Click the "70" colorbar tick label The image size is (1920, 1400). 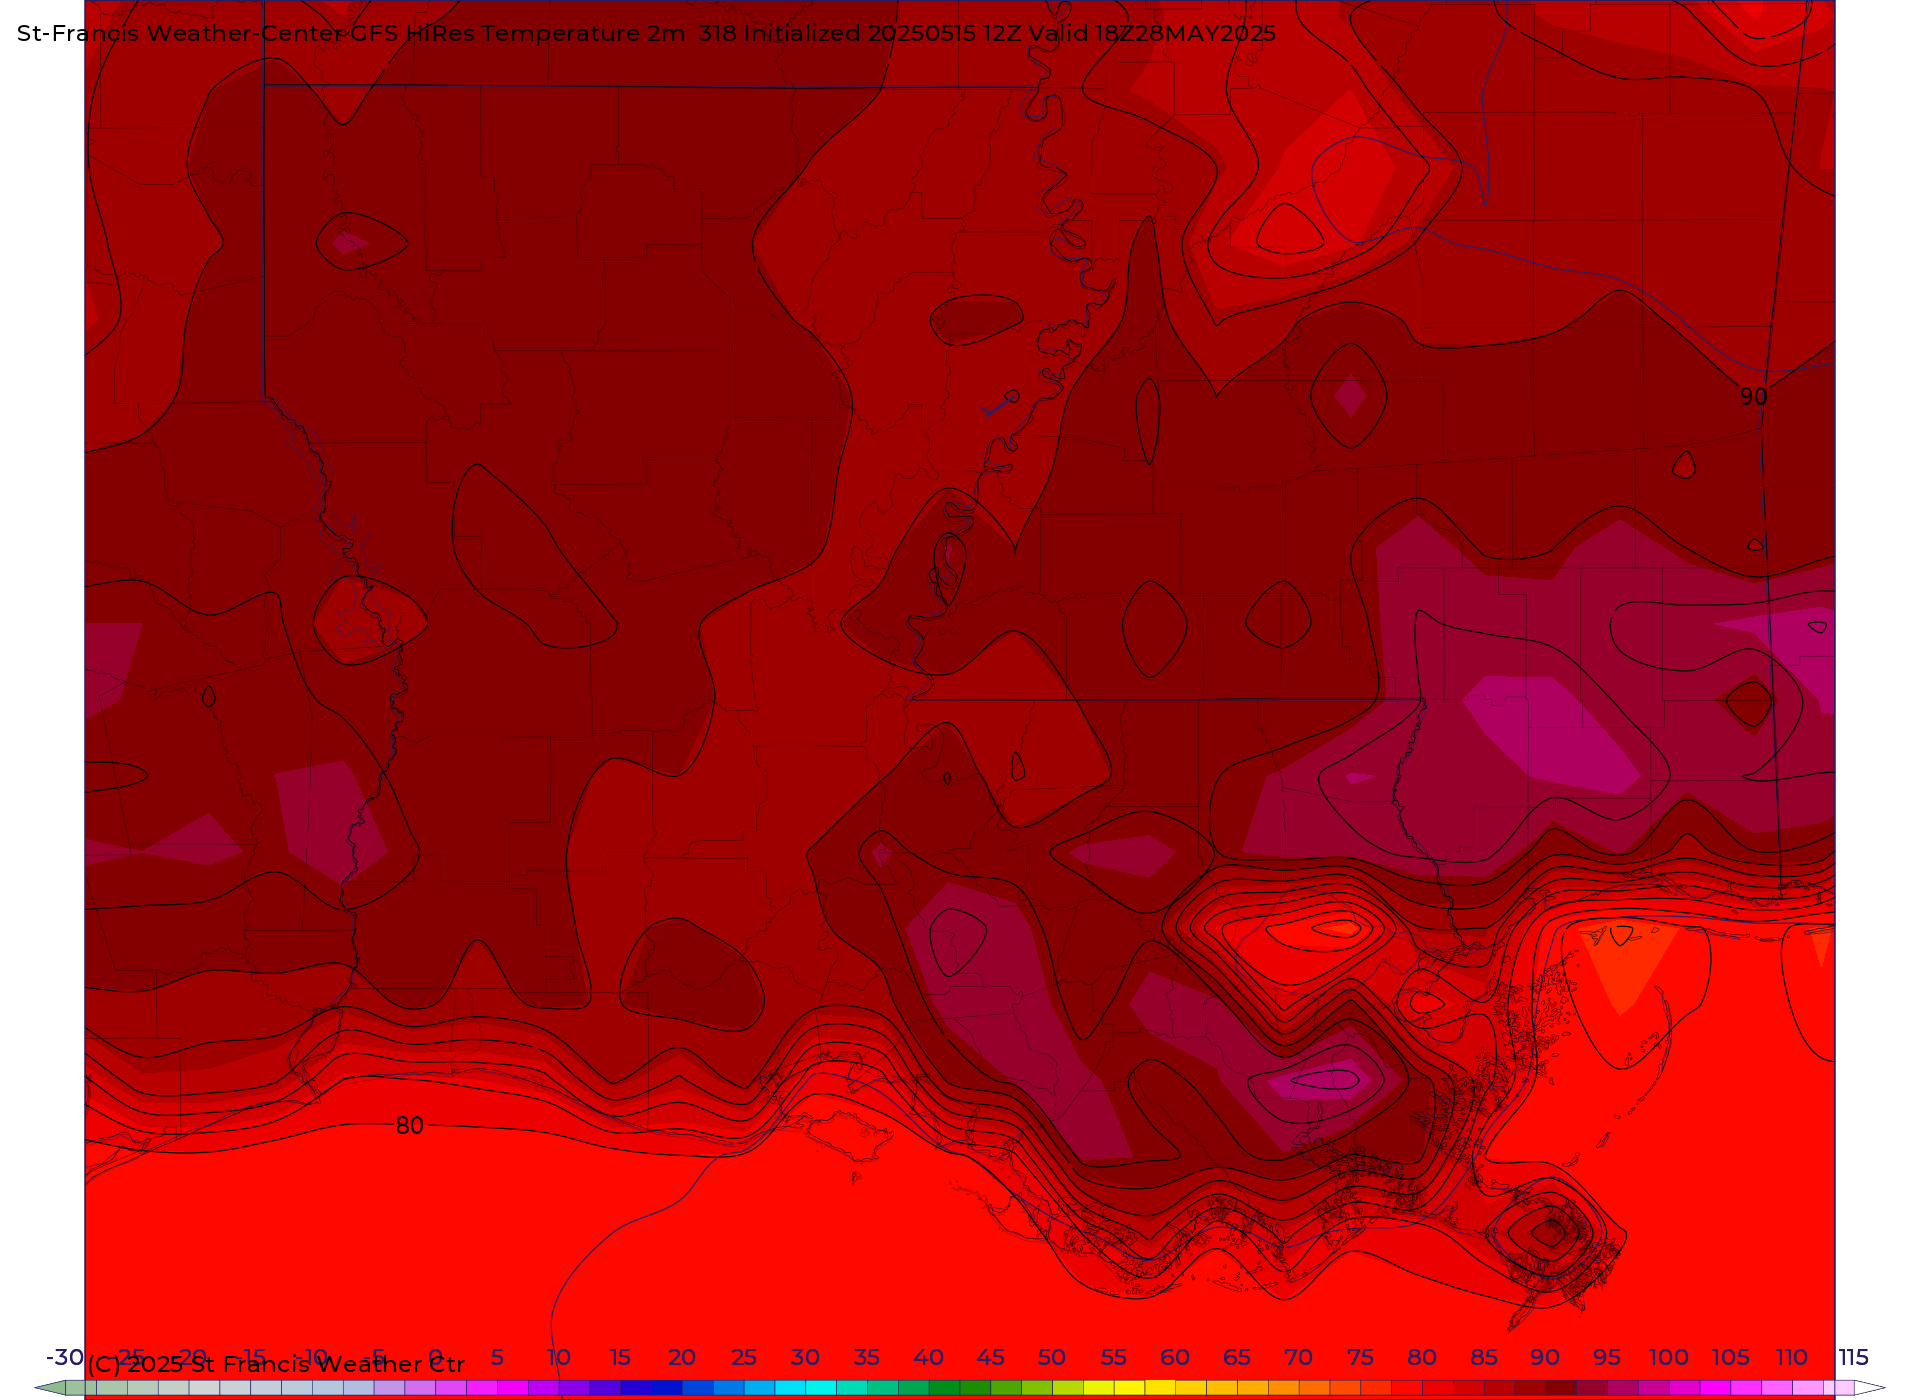pos(1298,1357)
